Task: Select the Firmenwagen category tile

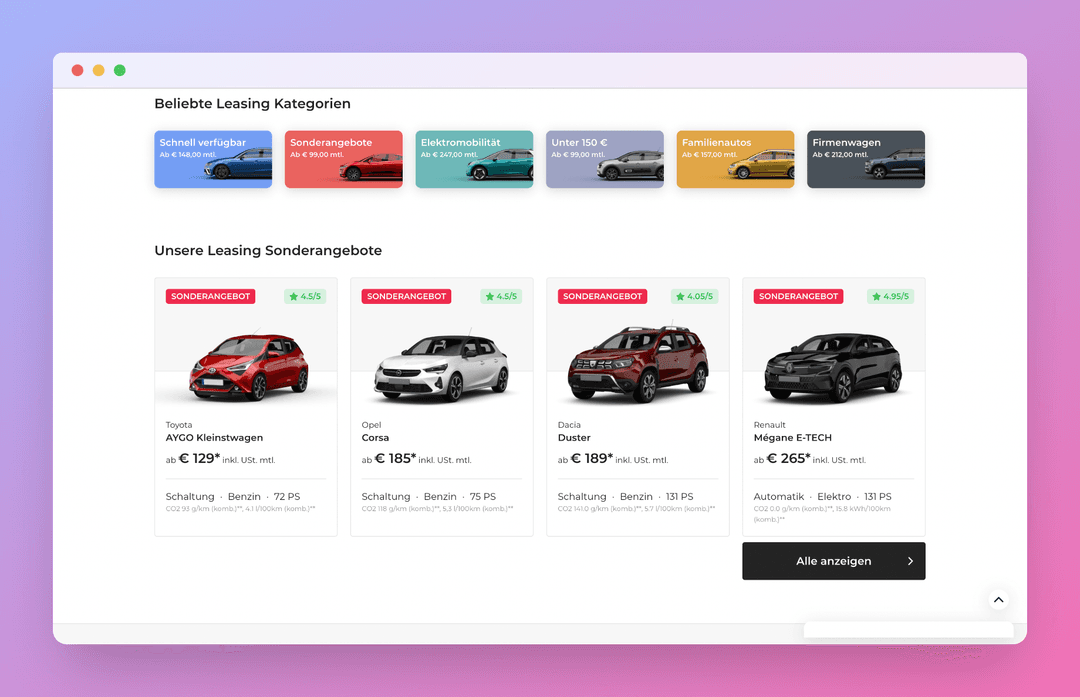Action: coord(866,159)
